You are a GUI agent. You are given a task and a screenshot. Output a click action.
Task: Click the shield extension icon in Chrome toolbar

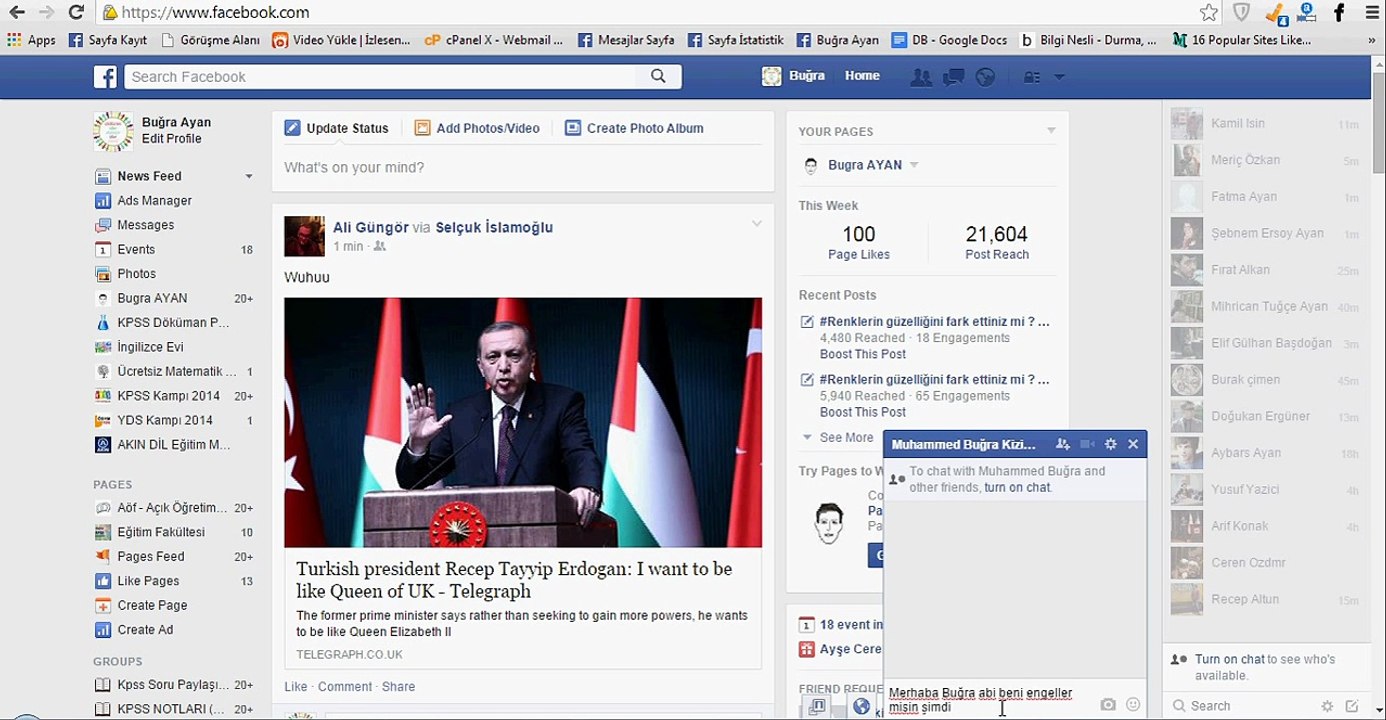click(1241, 13)
